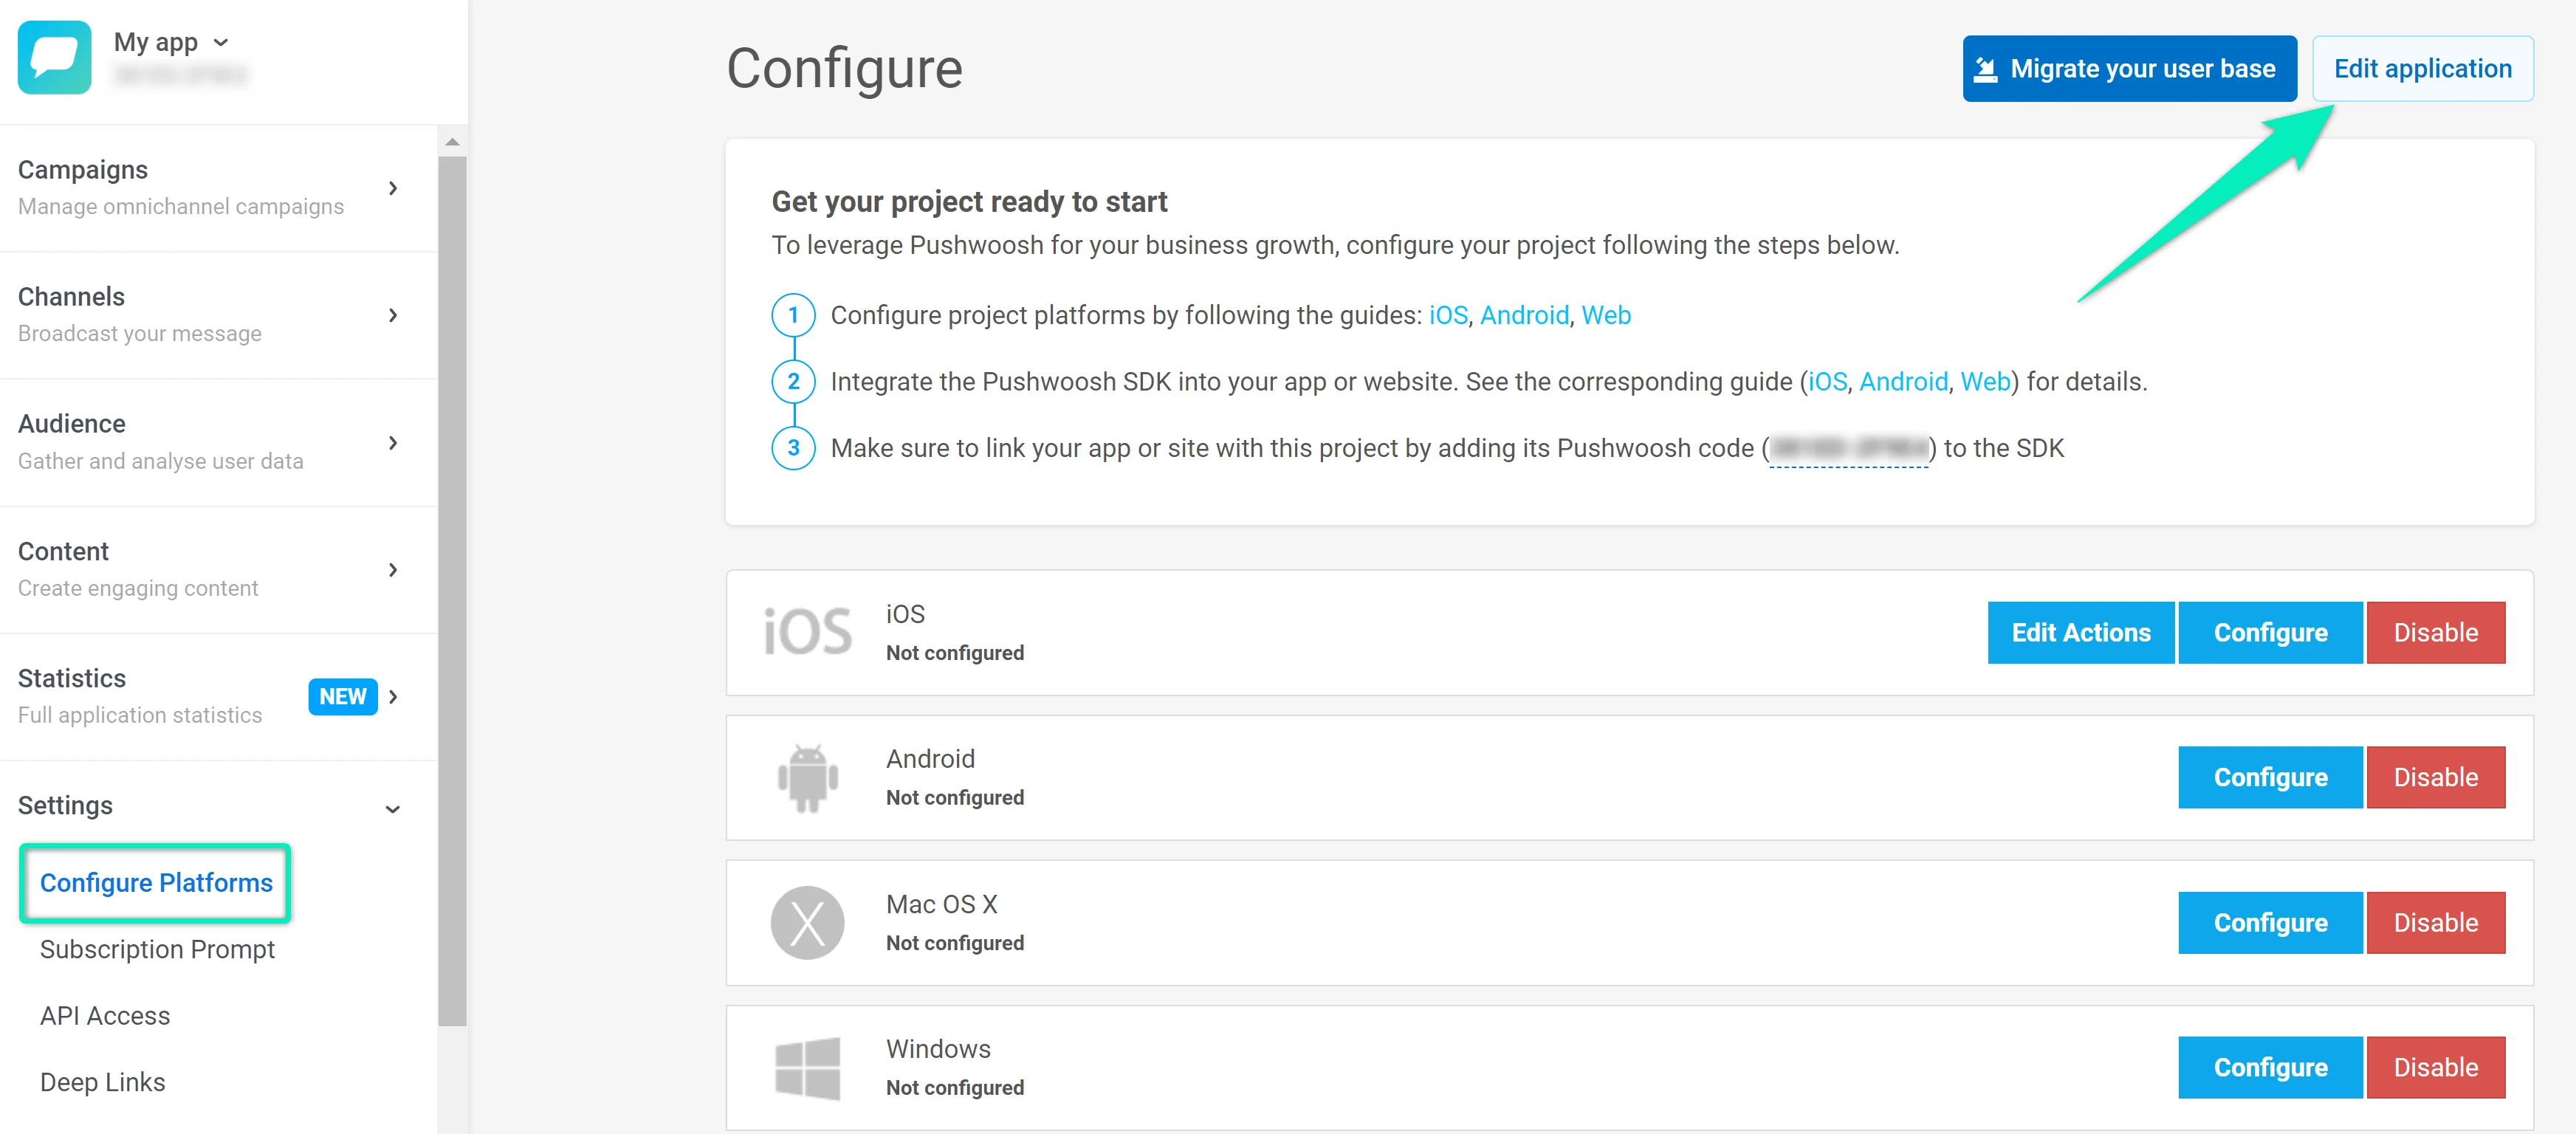The image size is (2576, 1134).
Task: Click the Pushwoosh logo icon
Action: coord(54,57)
